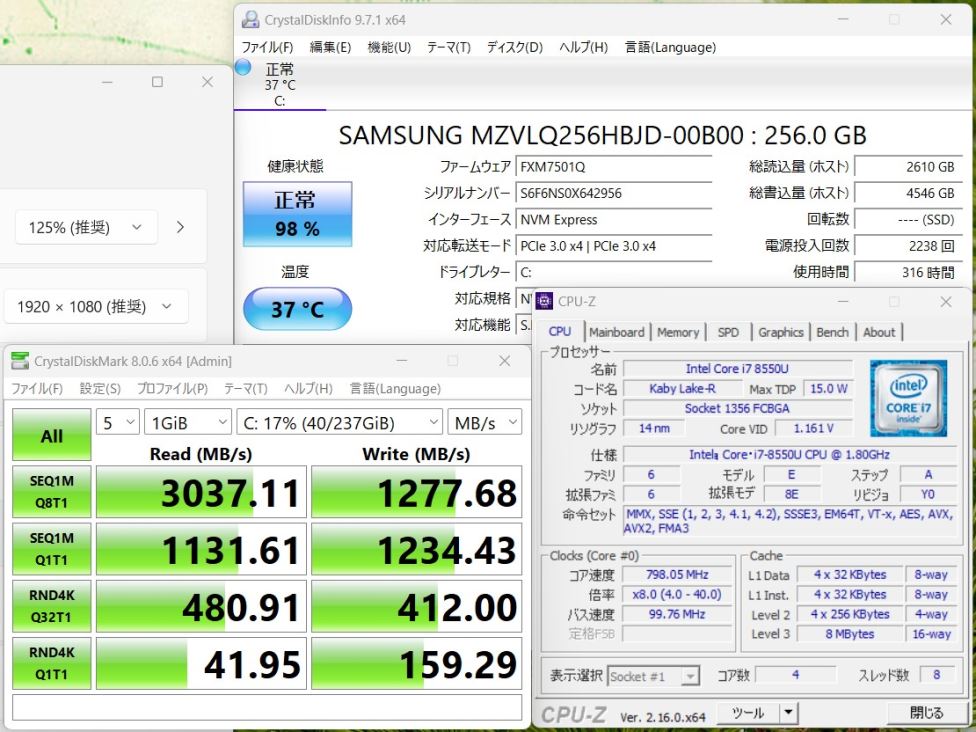Select the blue disk status orb for C:

pos(243,68)
